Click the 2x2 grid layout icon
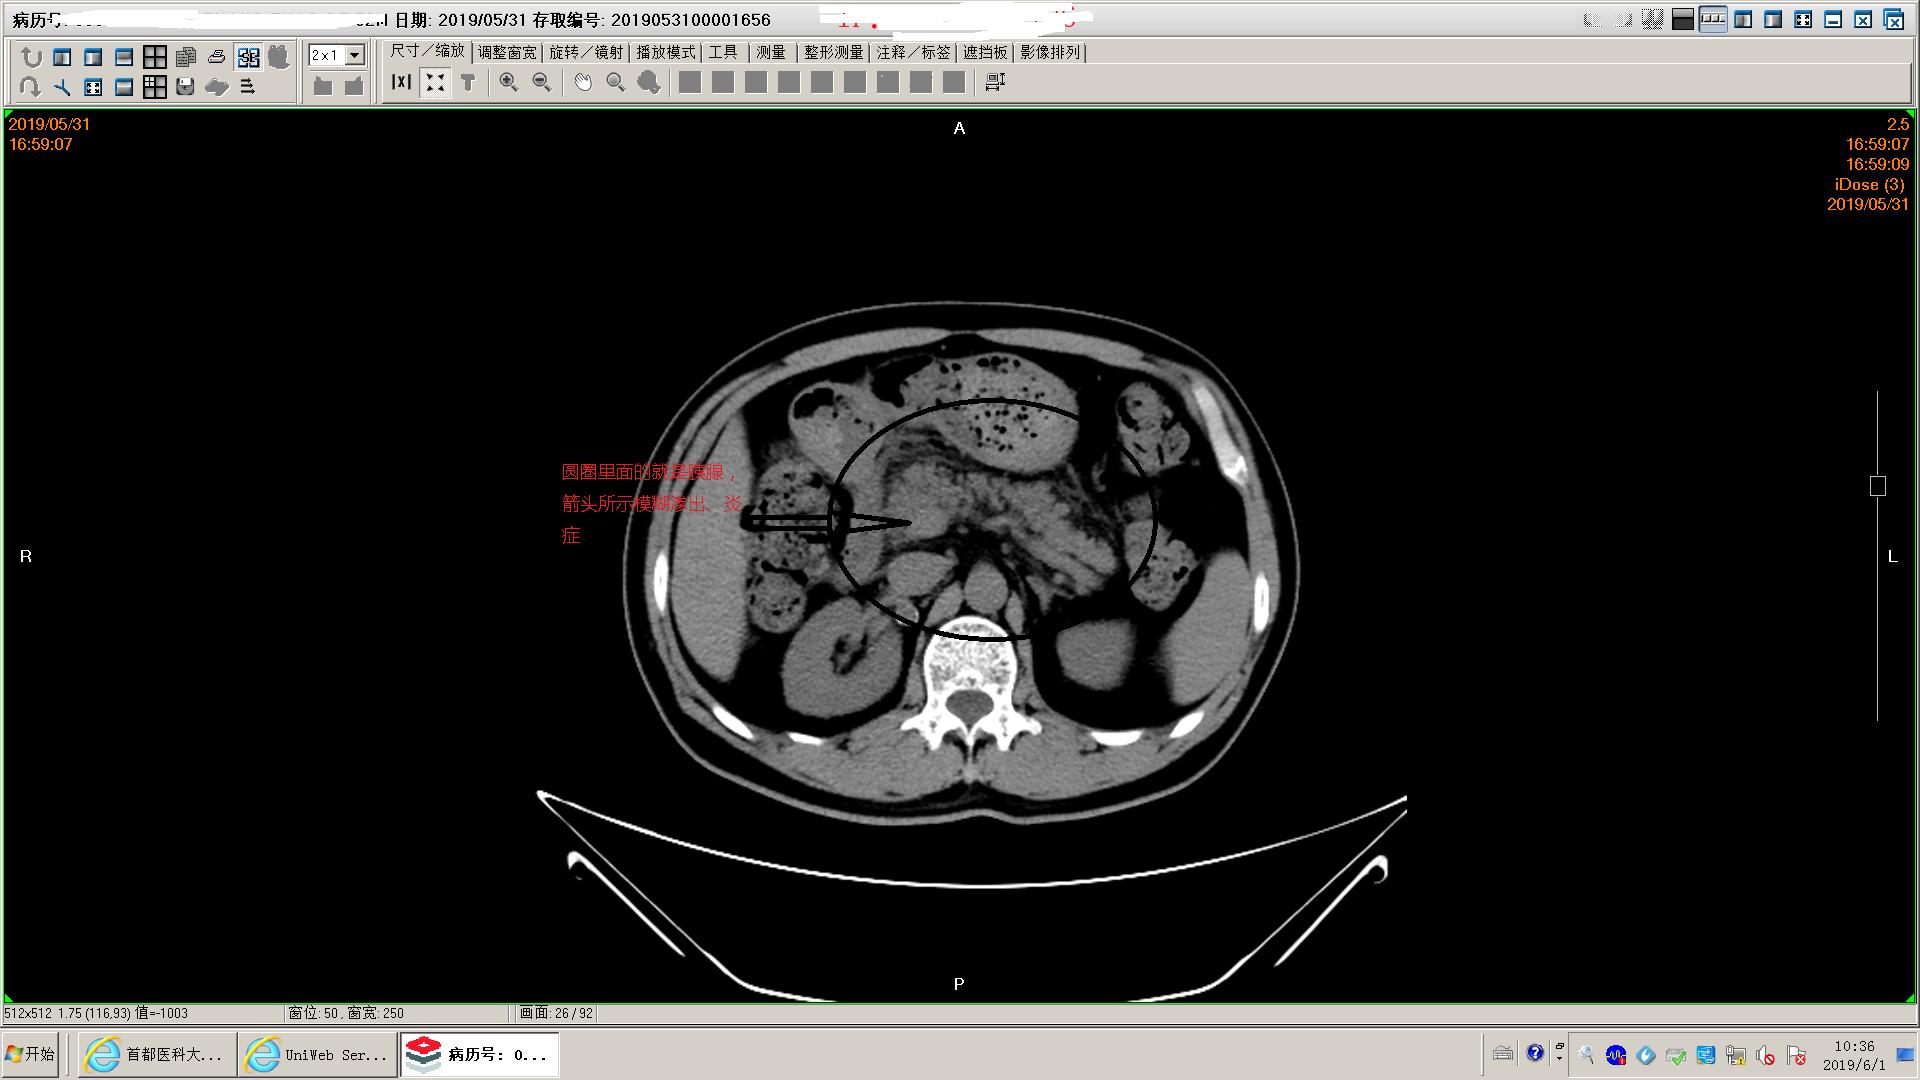 click(155, 57)
